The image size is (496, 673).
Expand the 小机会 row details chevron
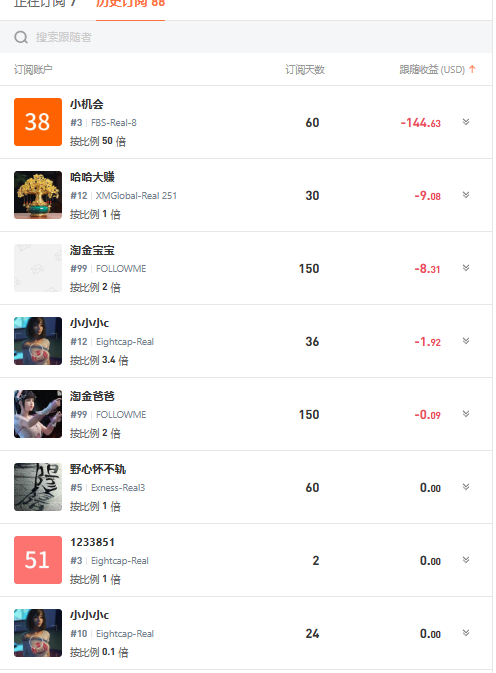[x=466, y=122]
